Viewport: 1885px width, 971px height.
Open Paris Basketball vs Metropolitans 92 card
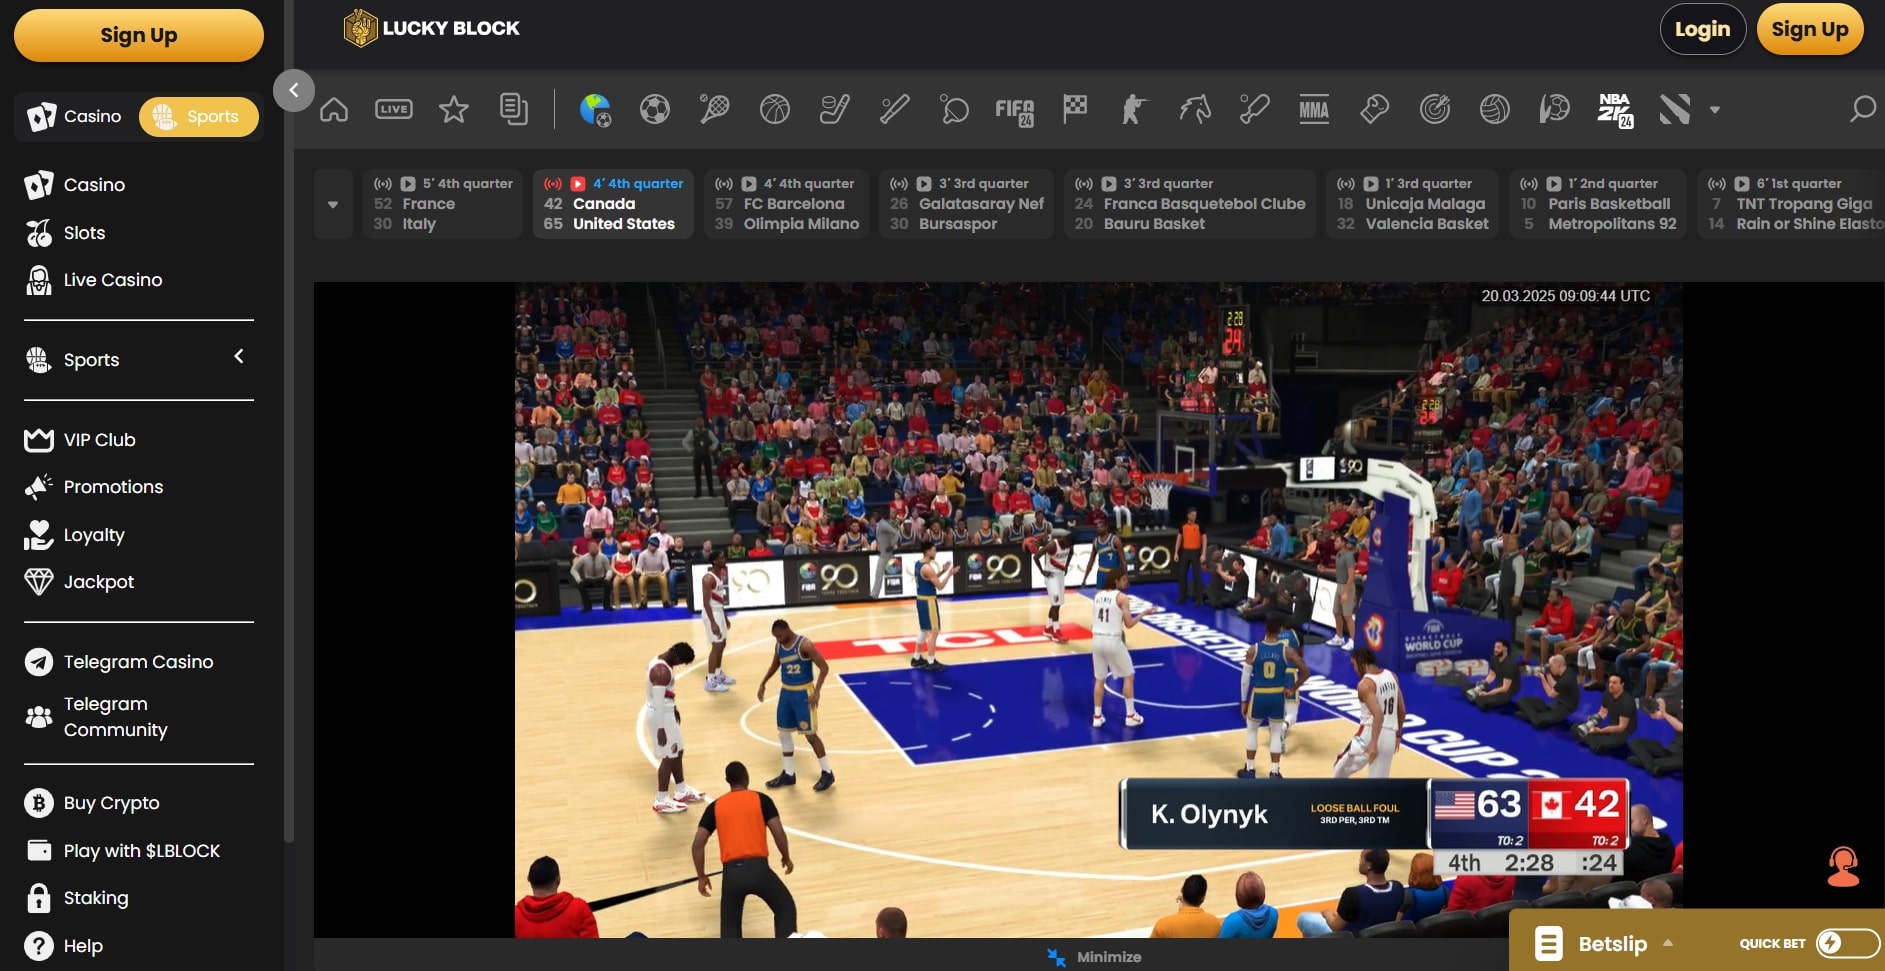[x=1597, y=204]
